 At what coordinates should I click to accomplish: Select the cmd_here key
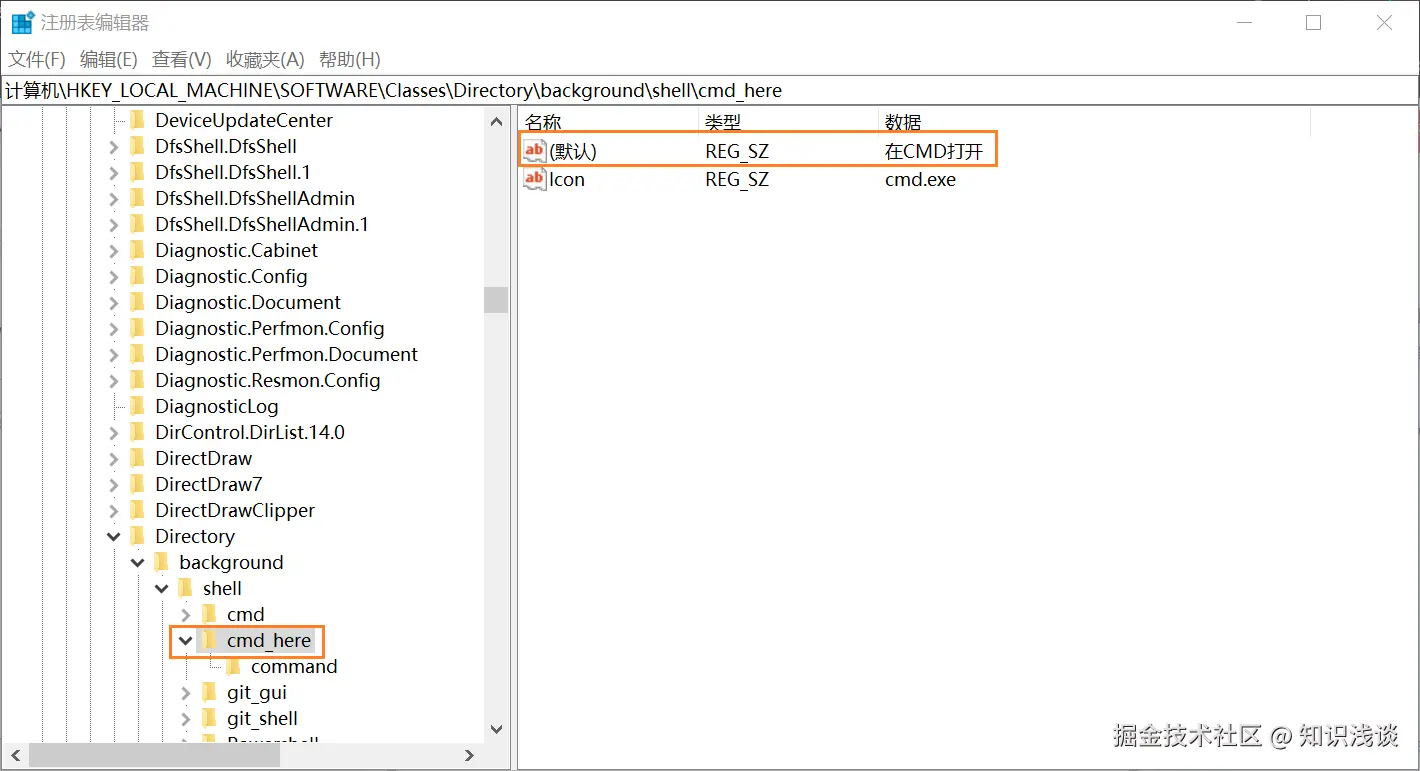(269, 641)
